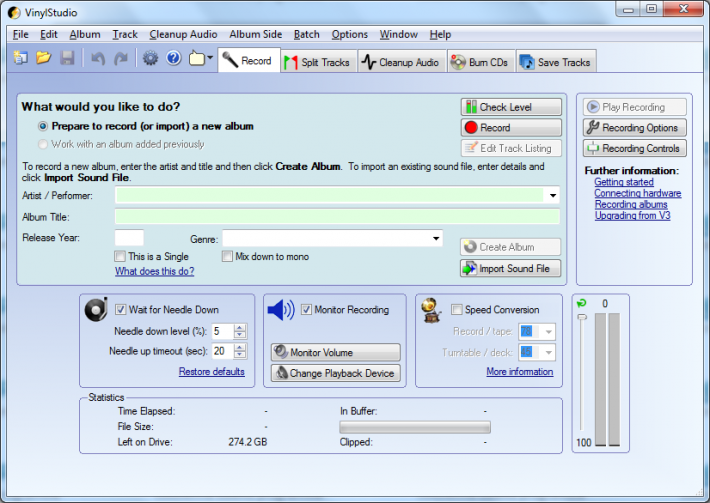Click the Save floppy disk icon

tap(67, 58)
